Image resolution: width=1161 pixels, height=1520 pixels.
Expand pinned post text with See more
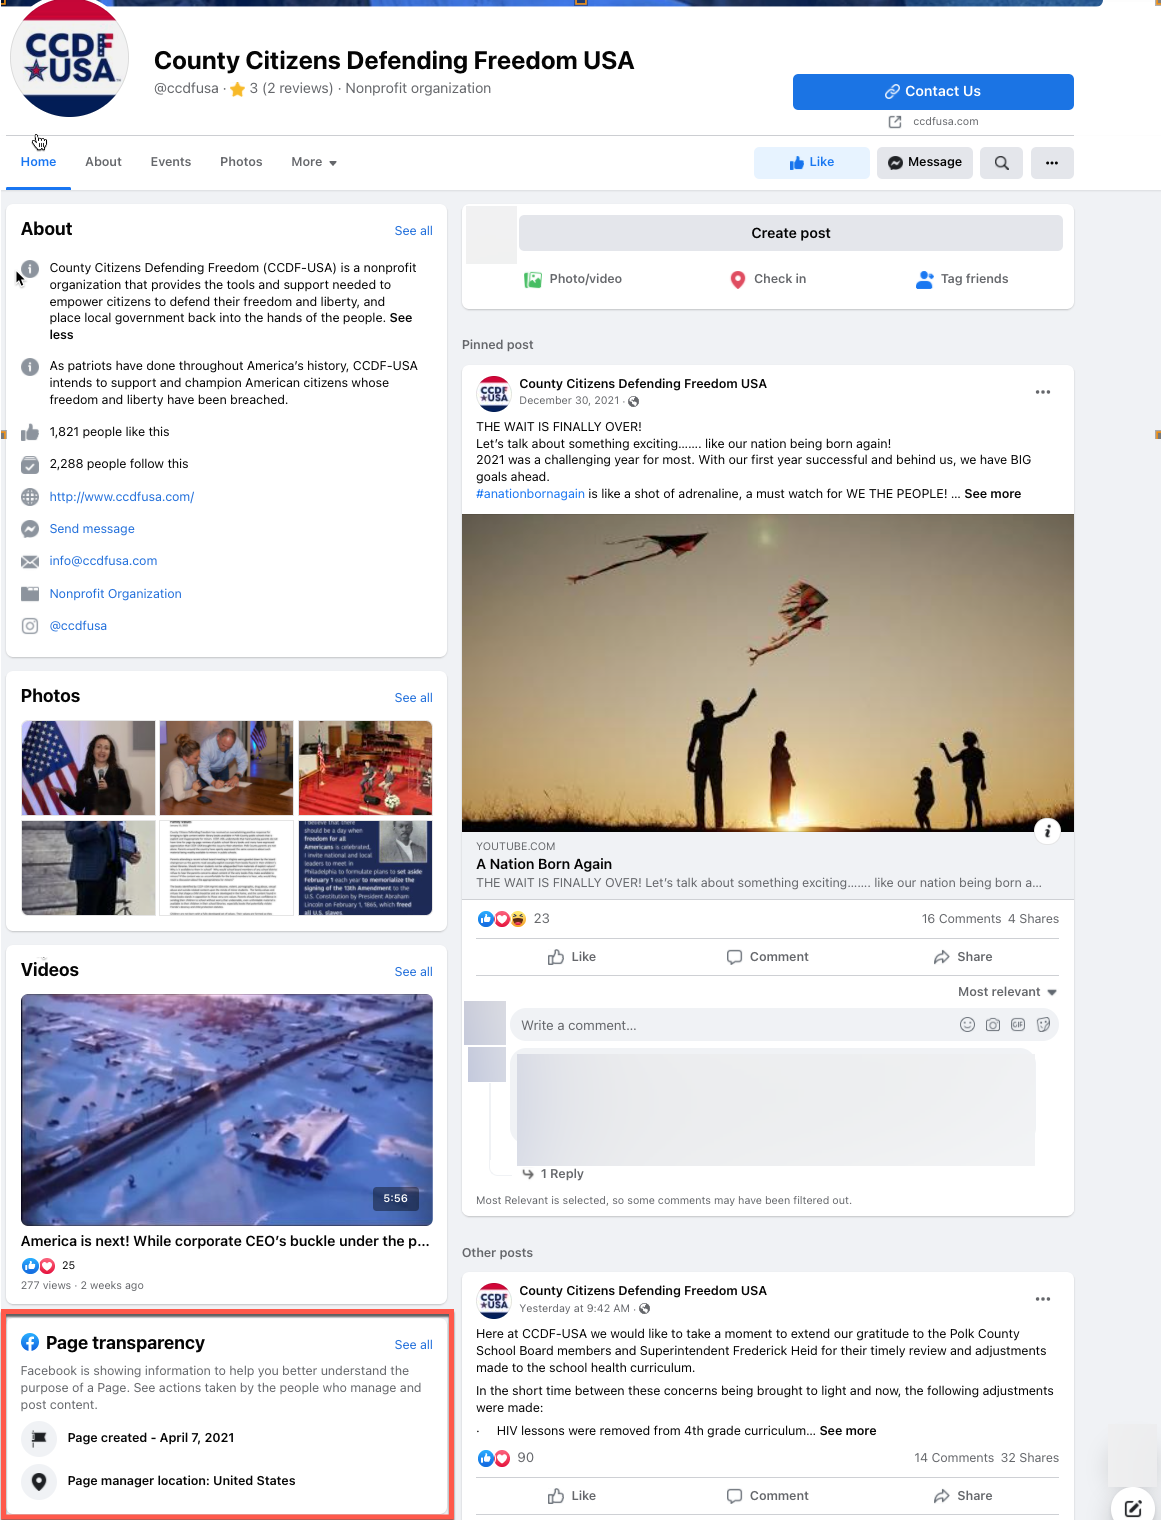point(992,494)
